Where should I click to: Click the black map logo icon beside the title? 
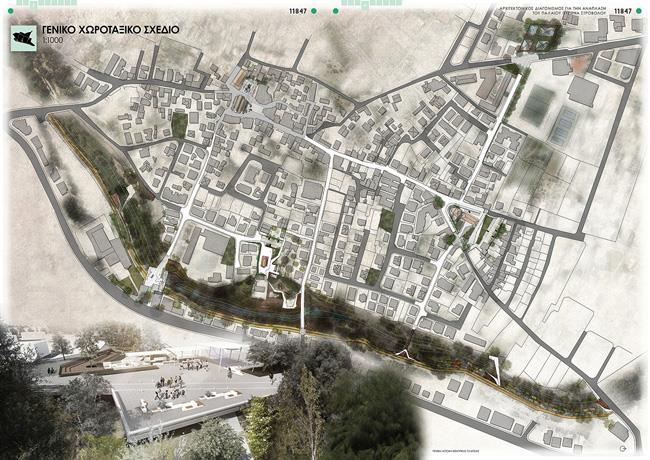click(24, 36)
